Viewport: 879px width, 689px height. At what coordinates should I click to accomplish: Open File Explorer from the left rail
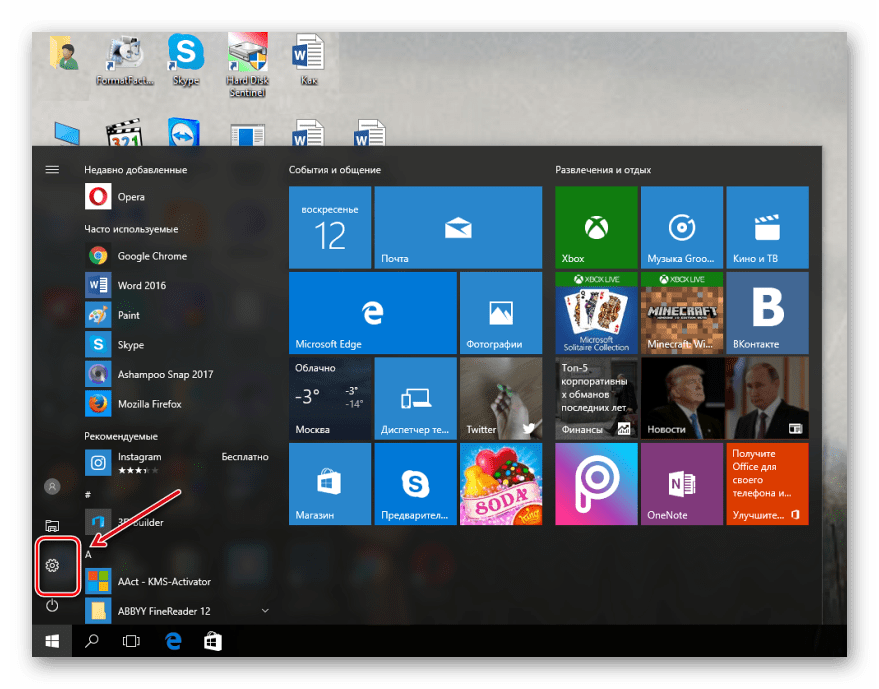(x=52, y=526)
